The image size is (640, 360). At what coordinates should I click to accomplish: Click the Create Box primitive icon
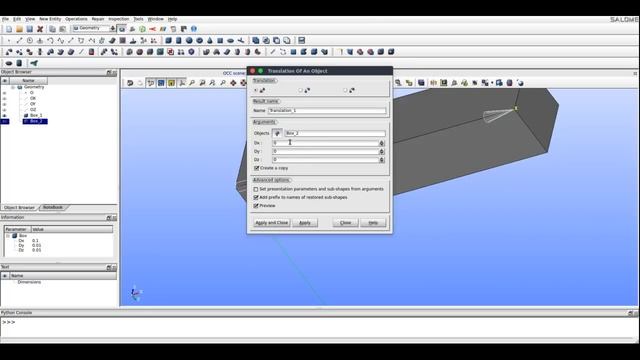168,40
